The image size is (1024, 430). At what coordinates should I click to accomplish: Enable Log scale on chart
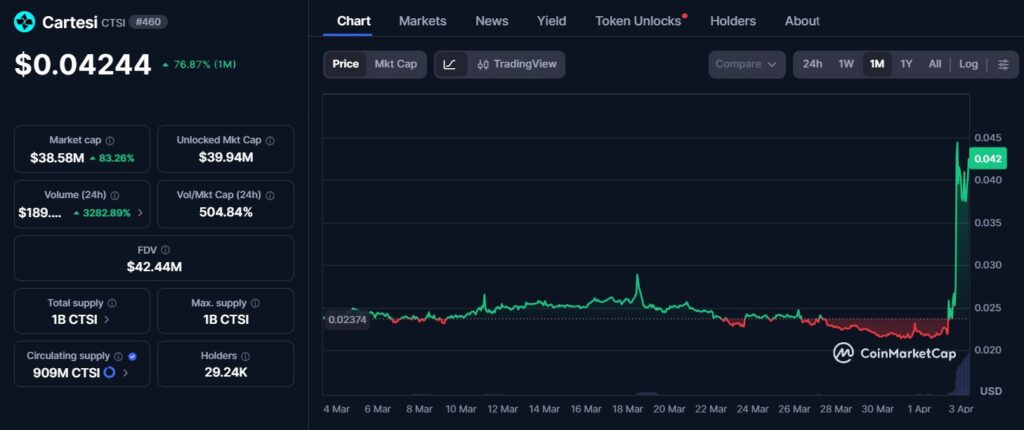[968, 64]
